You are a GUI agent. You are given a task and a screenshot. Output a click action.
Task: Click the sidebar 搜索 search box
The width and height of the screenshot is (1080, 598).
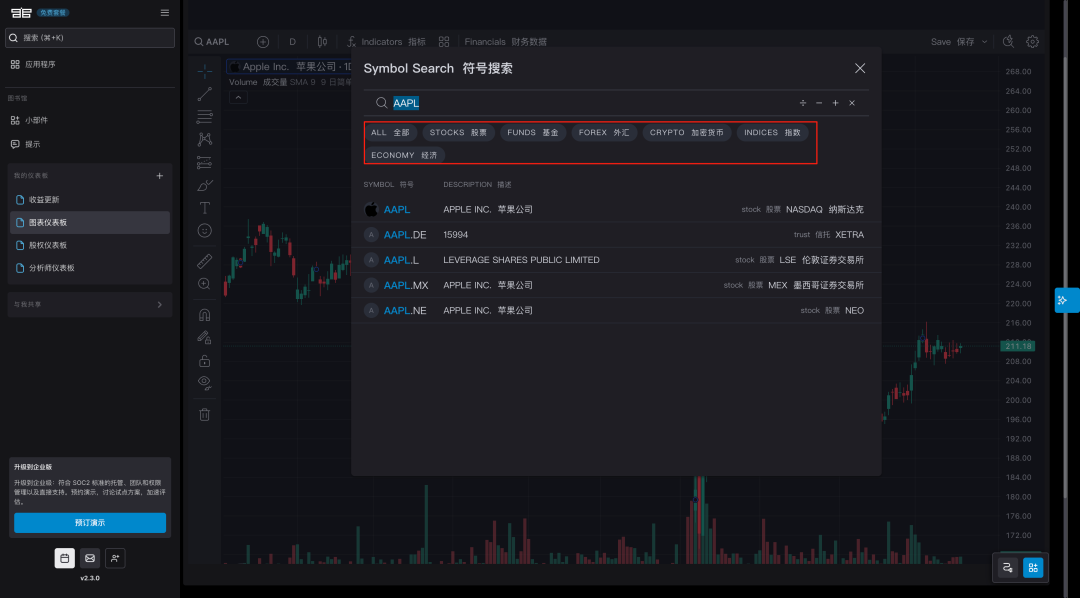point(90,38)
